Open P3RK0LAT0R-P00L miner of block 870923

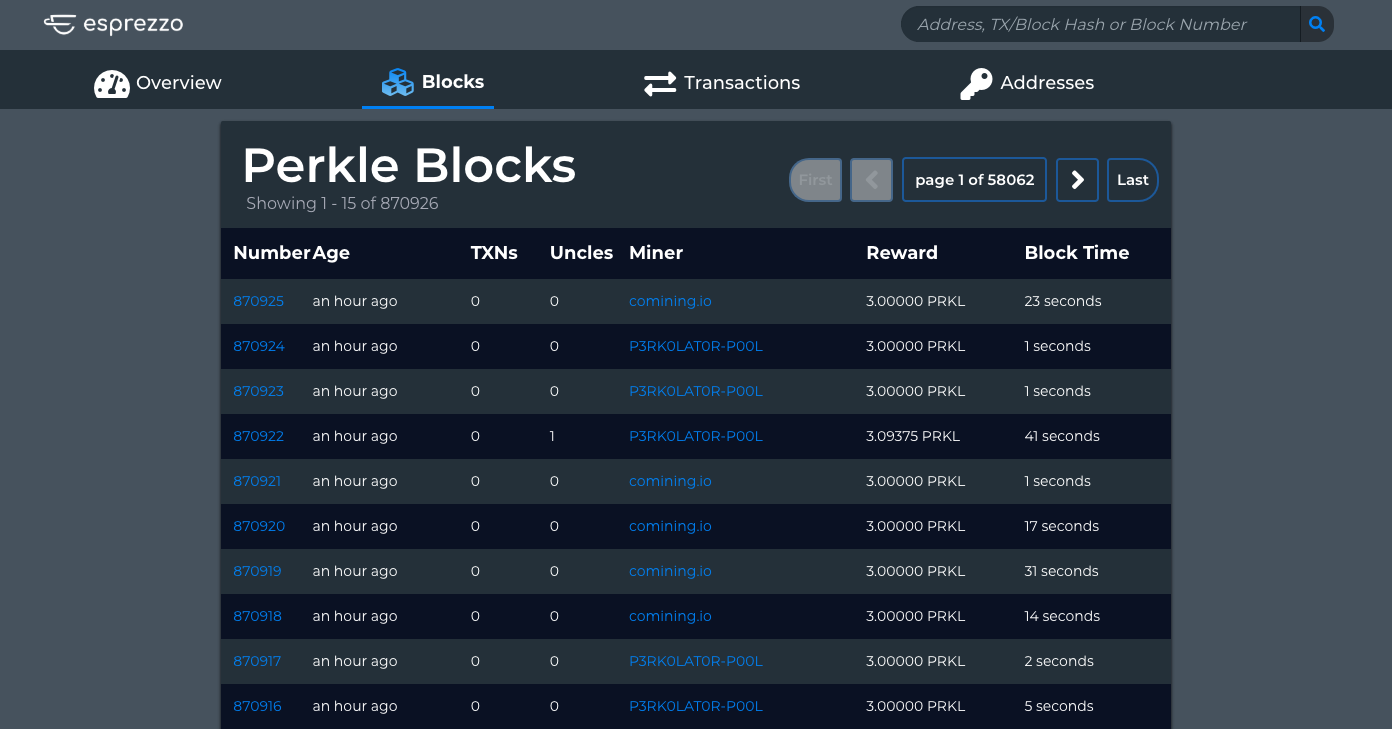[696, 391]
